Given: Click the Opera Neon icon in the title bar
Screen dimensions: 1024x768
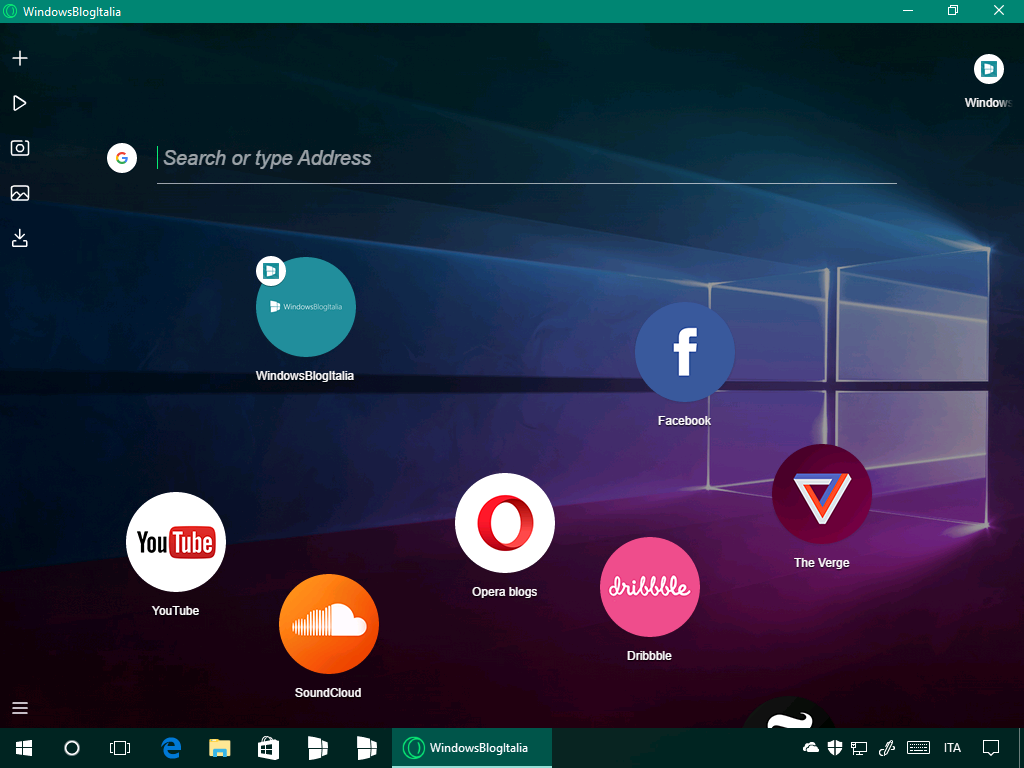Looking at the screenshot, I should pos(10,11).
